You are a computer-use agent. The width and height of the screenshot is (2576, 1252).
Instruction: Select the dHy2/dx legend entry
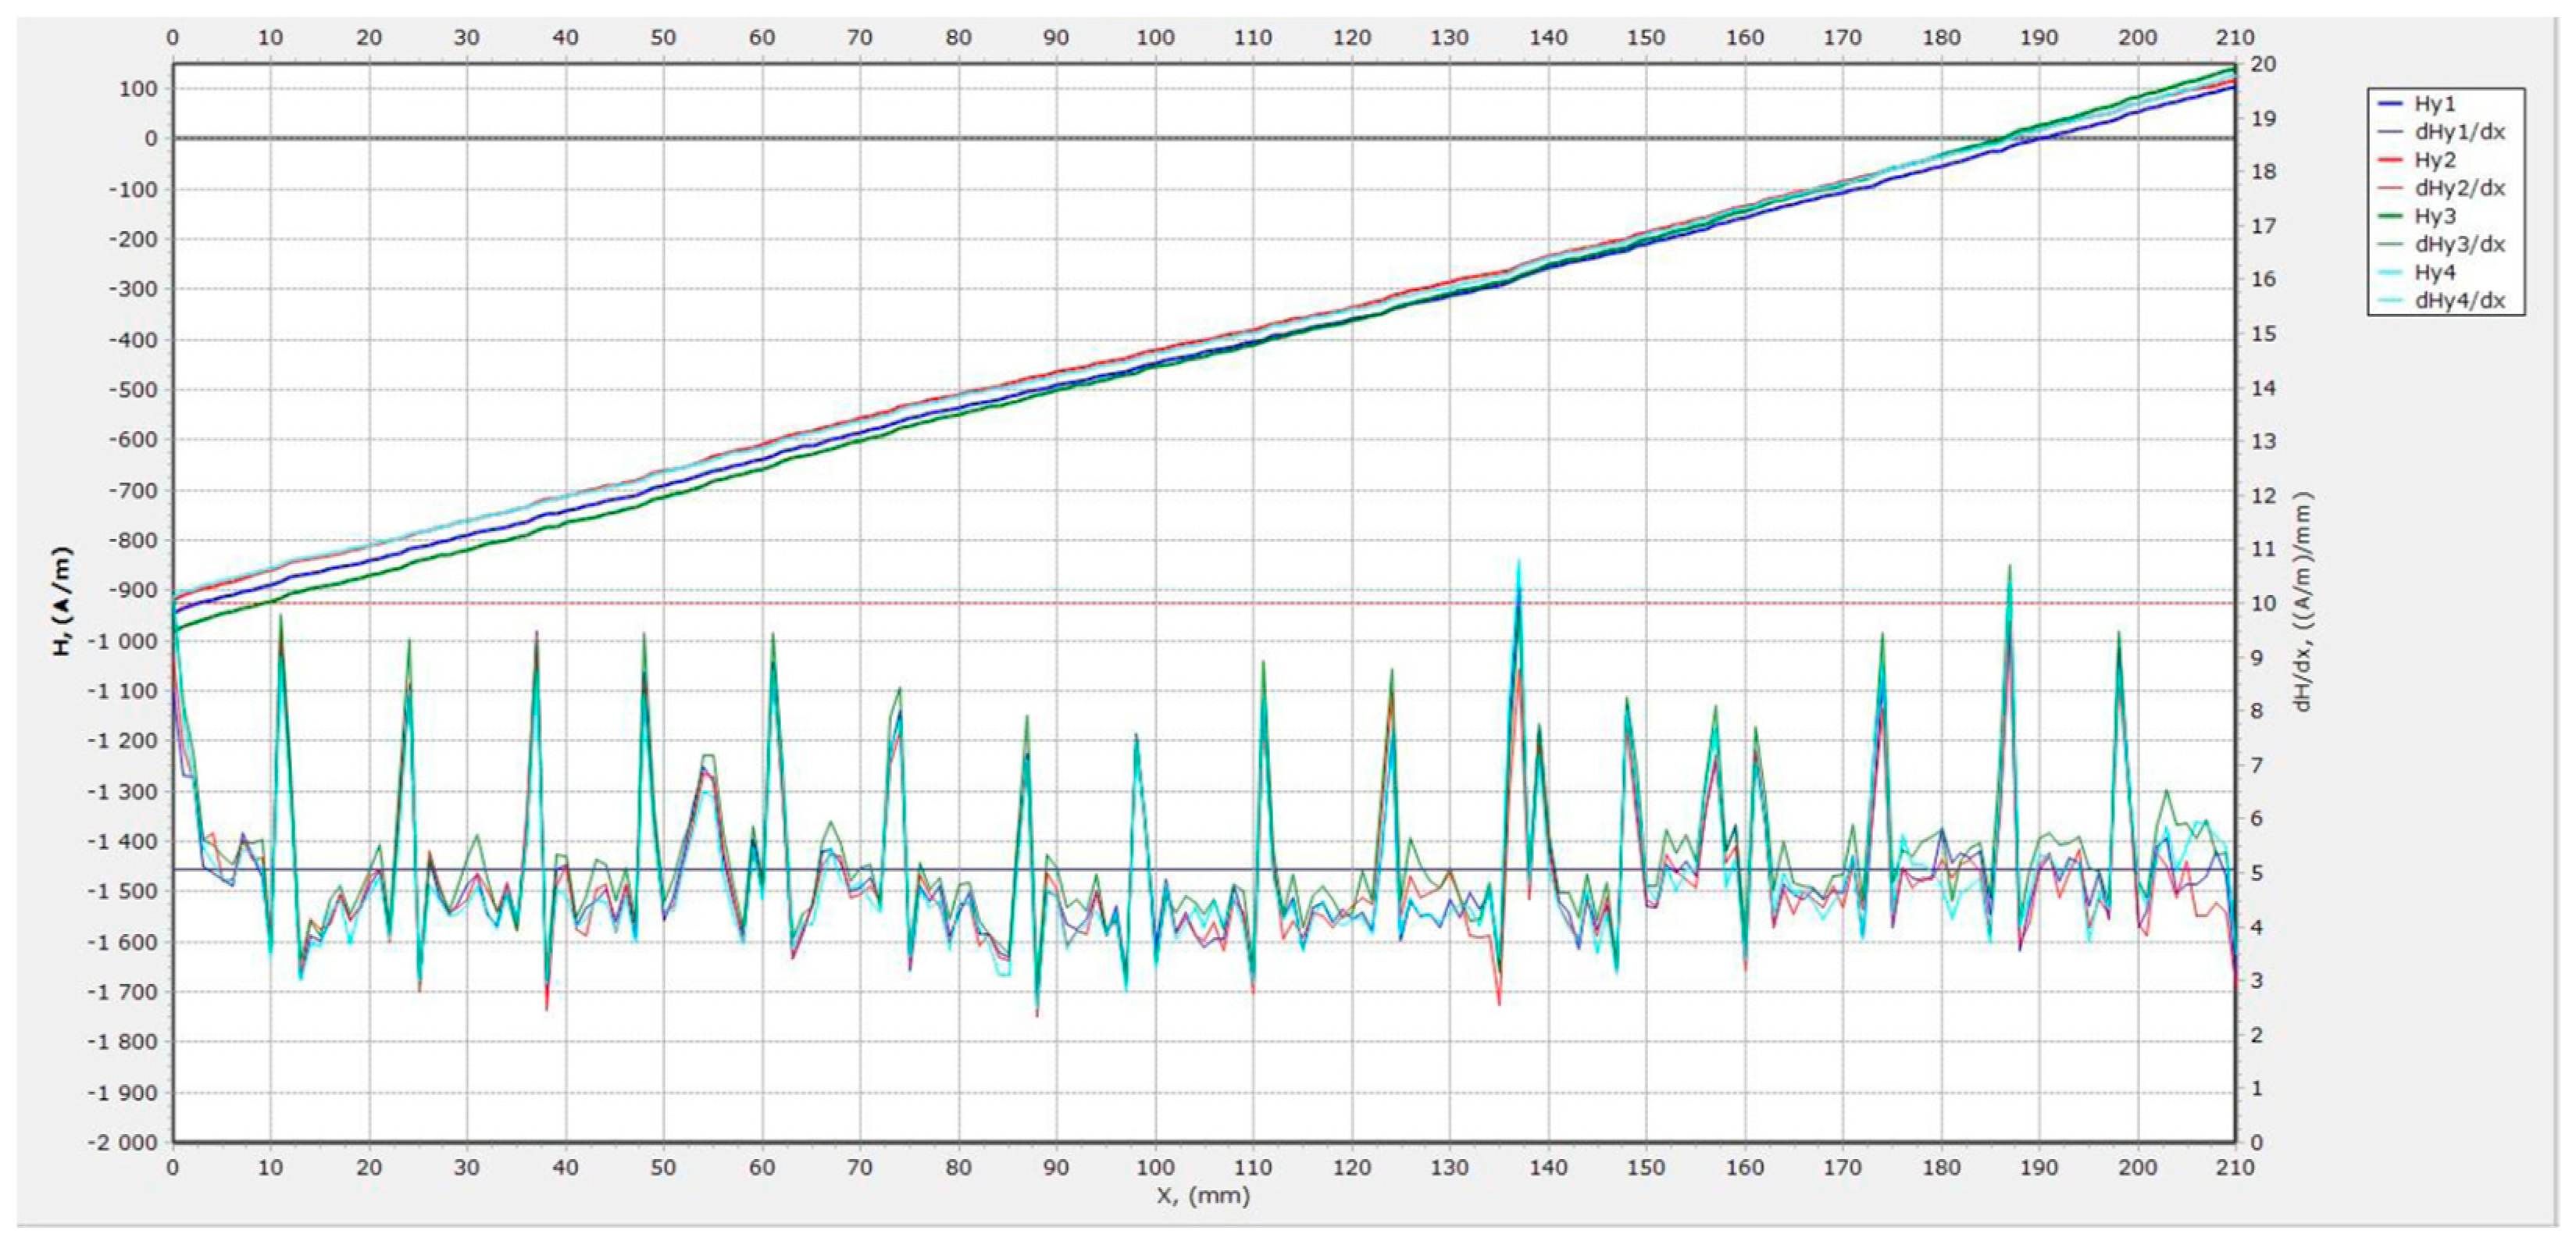point(2459,188)
